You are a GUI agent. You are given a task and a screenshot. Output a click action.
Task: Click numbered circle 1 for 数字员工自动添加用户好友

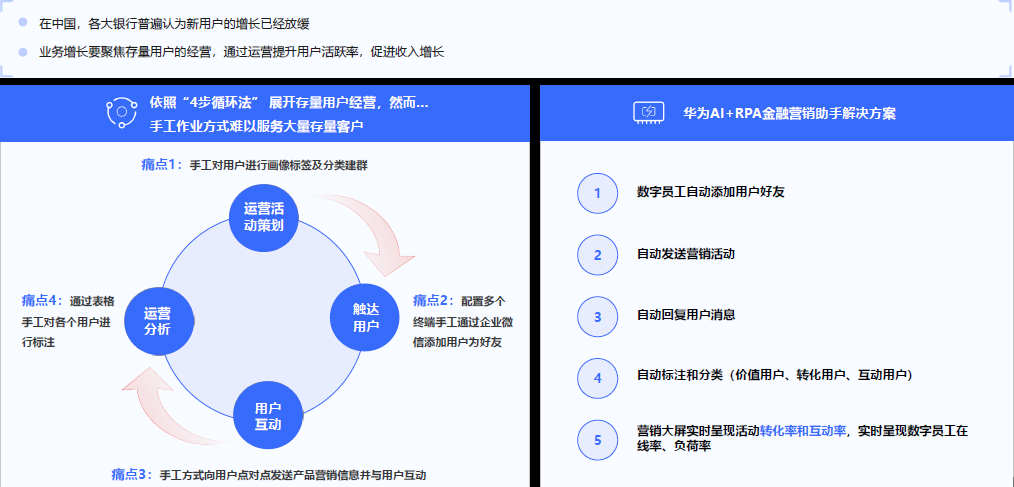coord(598,193)
